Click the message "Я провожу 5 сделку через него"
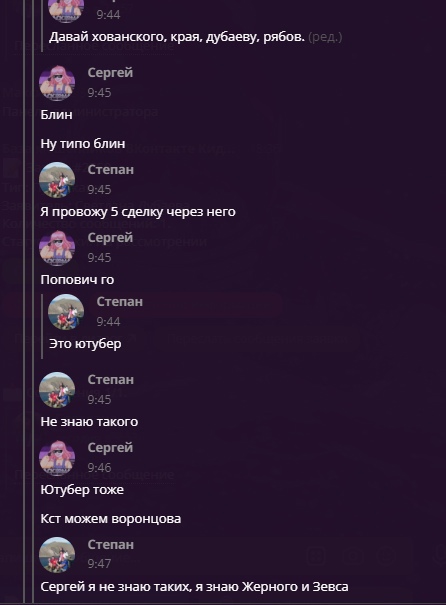The height and width of the screenshot is (605, 446). click(x=138, y=212)
